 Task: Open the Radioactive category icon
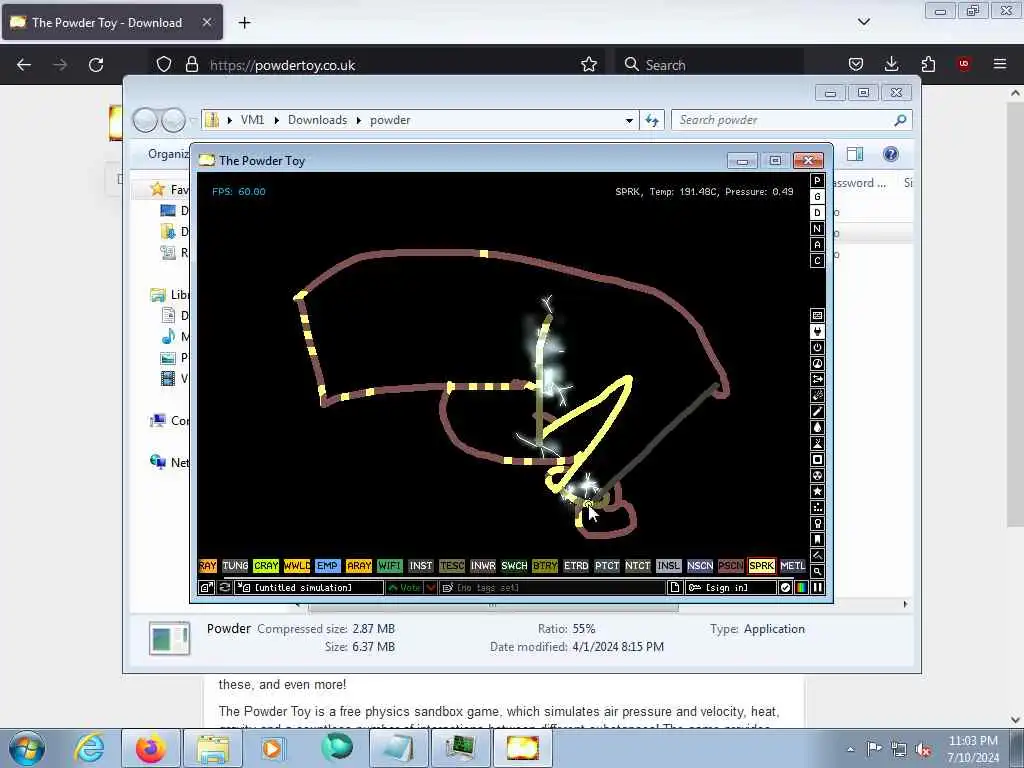tap(817, 475)
